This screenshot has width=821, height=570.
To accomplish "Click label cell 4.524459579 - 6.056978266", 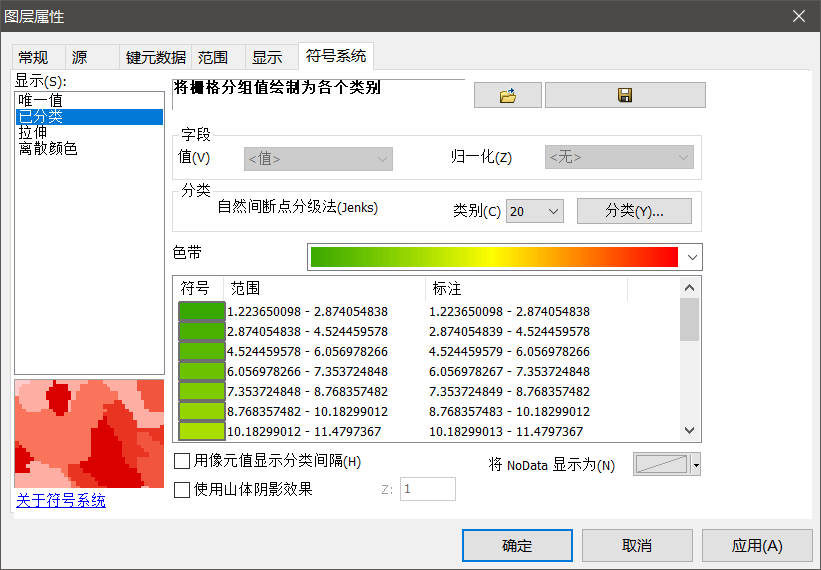I will tap(509, 351).
